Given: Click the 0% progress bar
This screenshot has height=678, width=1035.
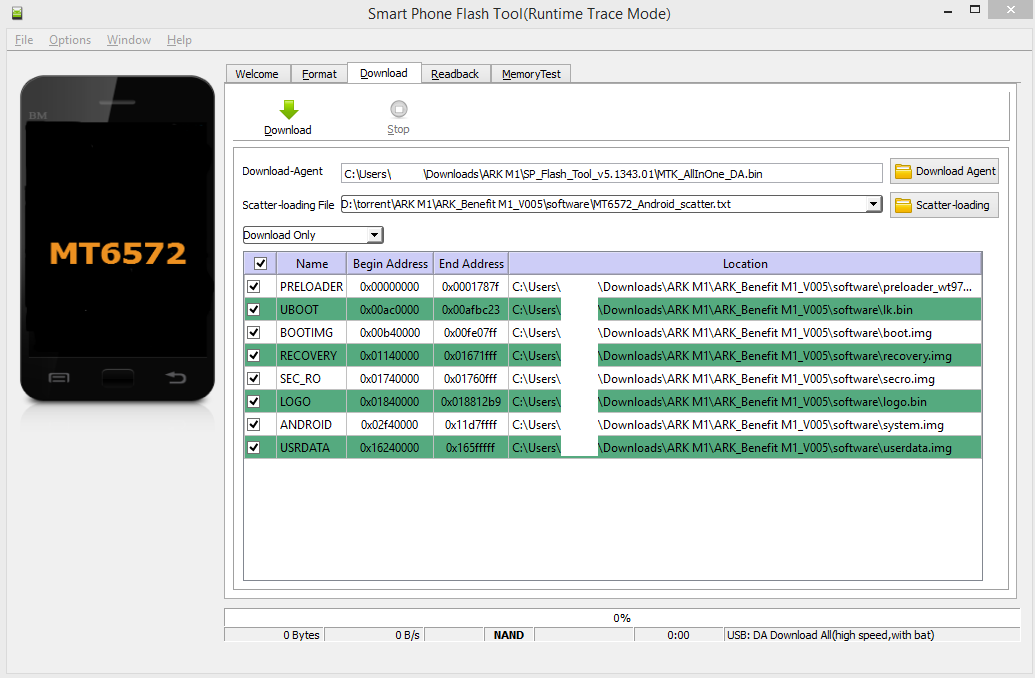Looking at the screenshot, I should pyautogui.click(x=621, y=618).
